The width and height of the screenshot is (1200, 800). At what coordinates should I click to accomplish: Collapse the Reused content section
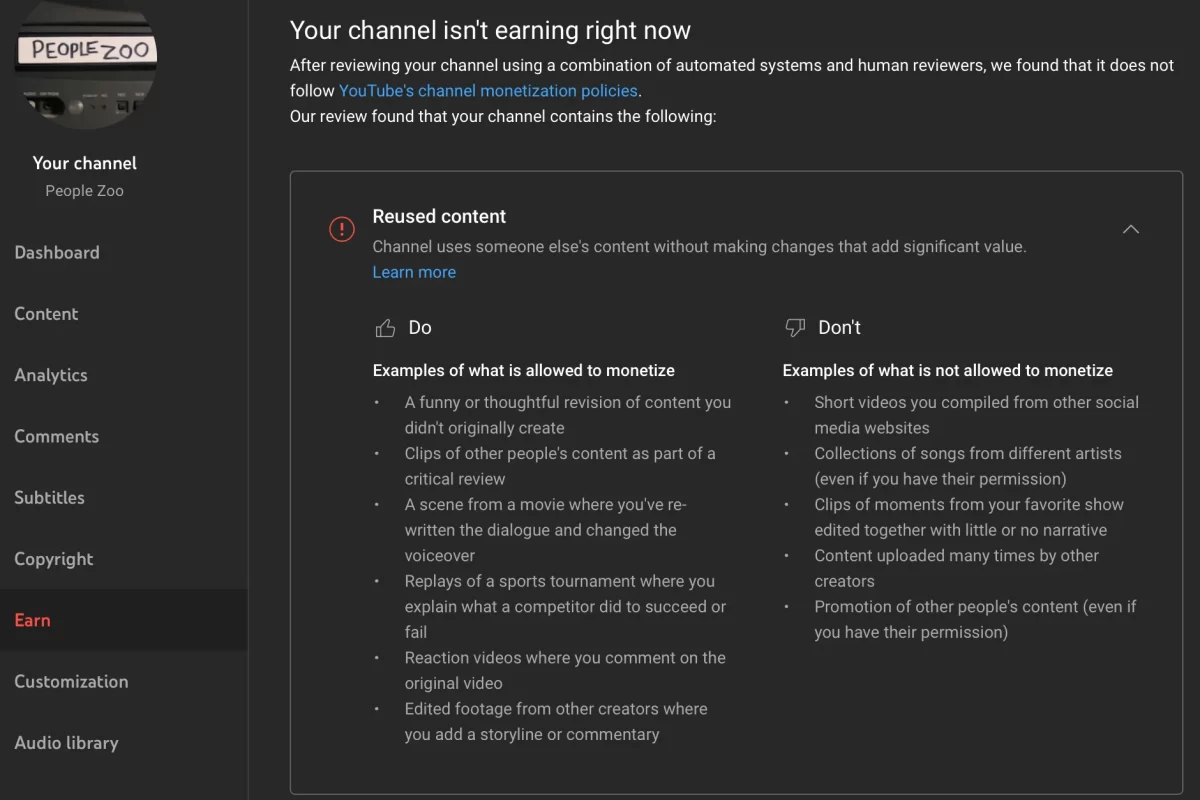pos(1131,229)
